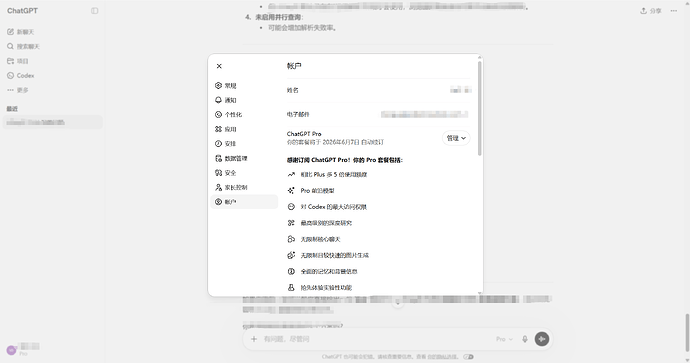Click the memory and context icon in plan features
690x363 pixels.
point(291,271)
